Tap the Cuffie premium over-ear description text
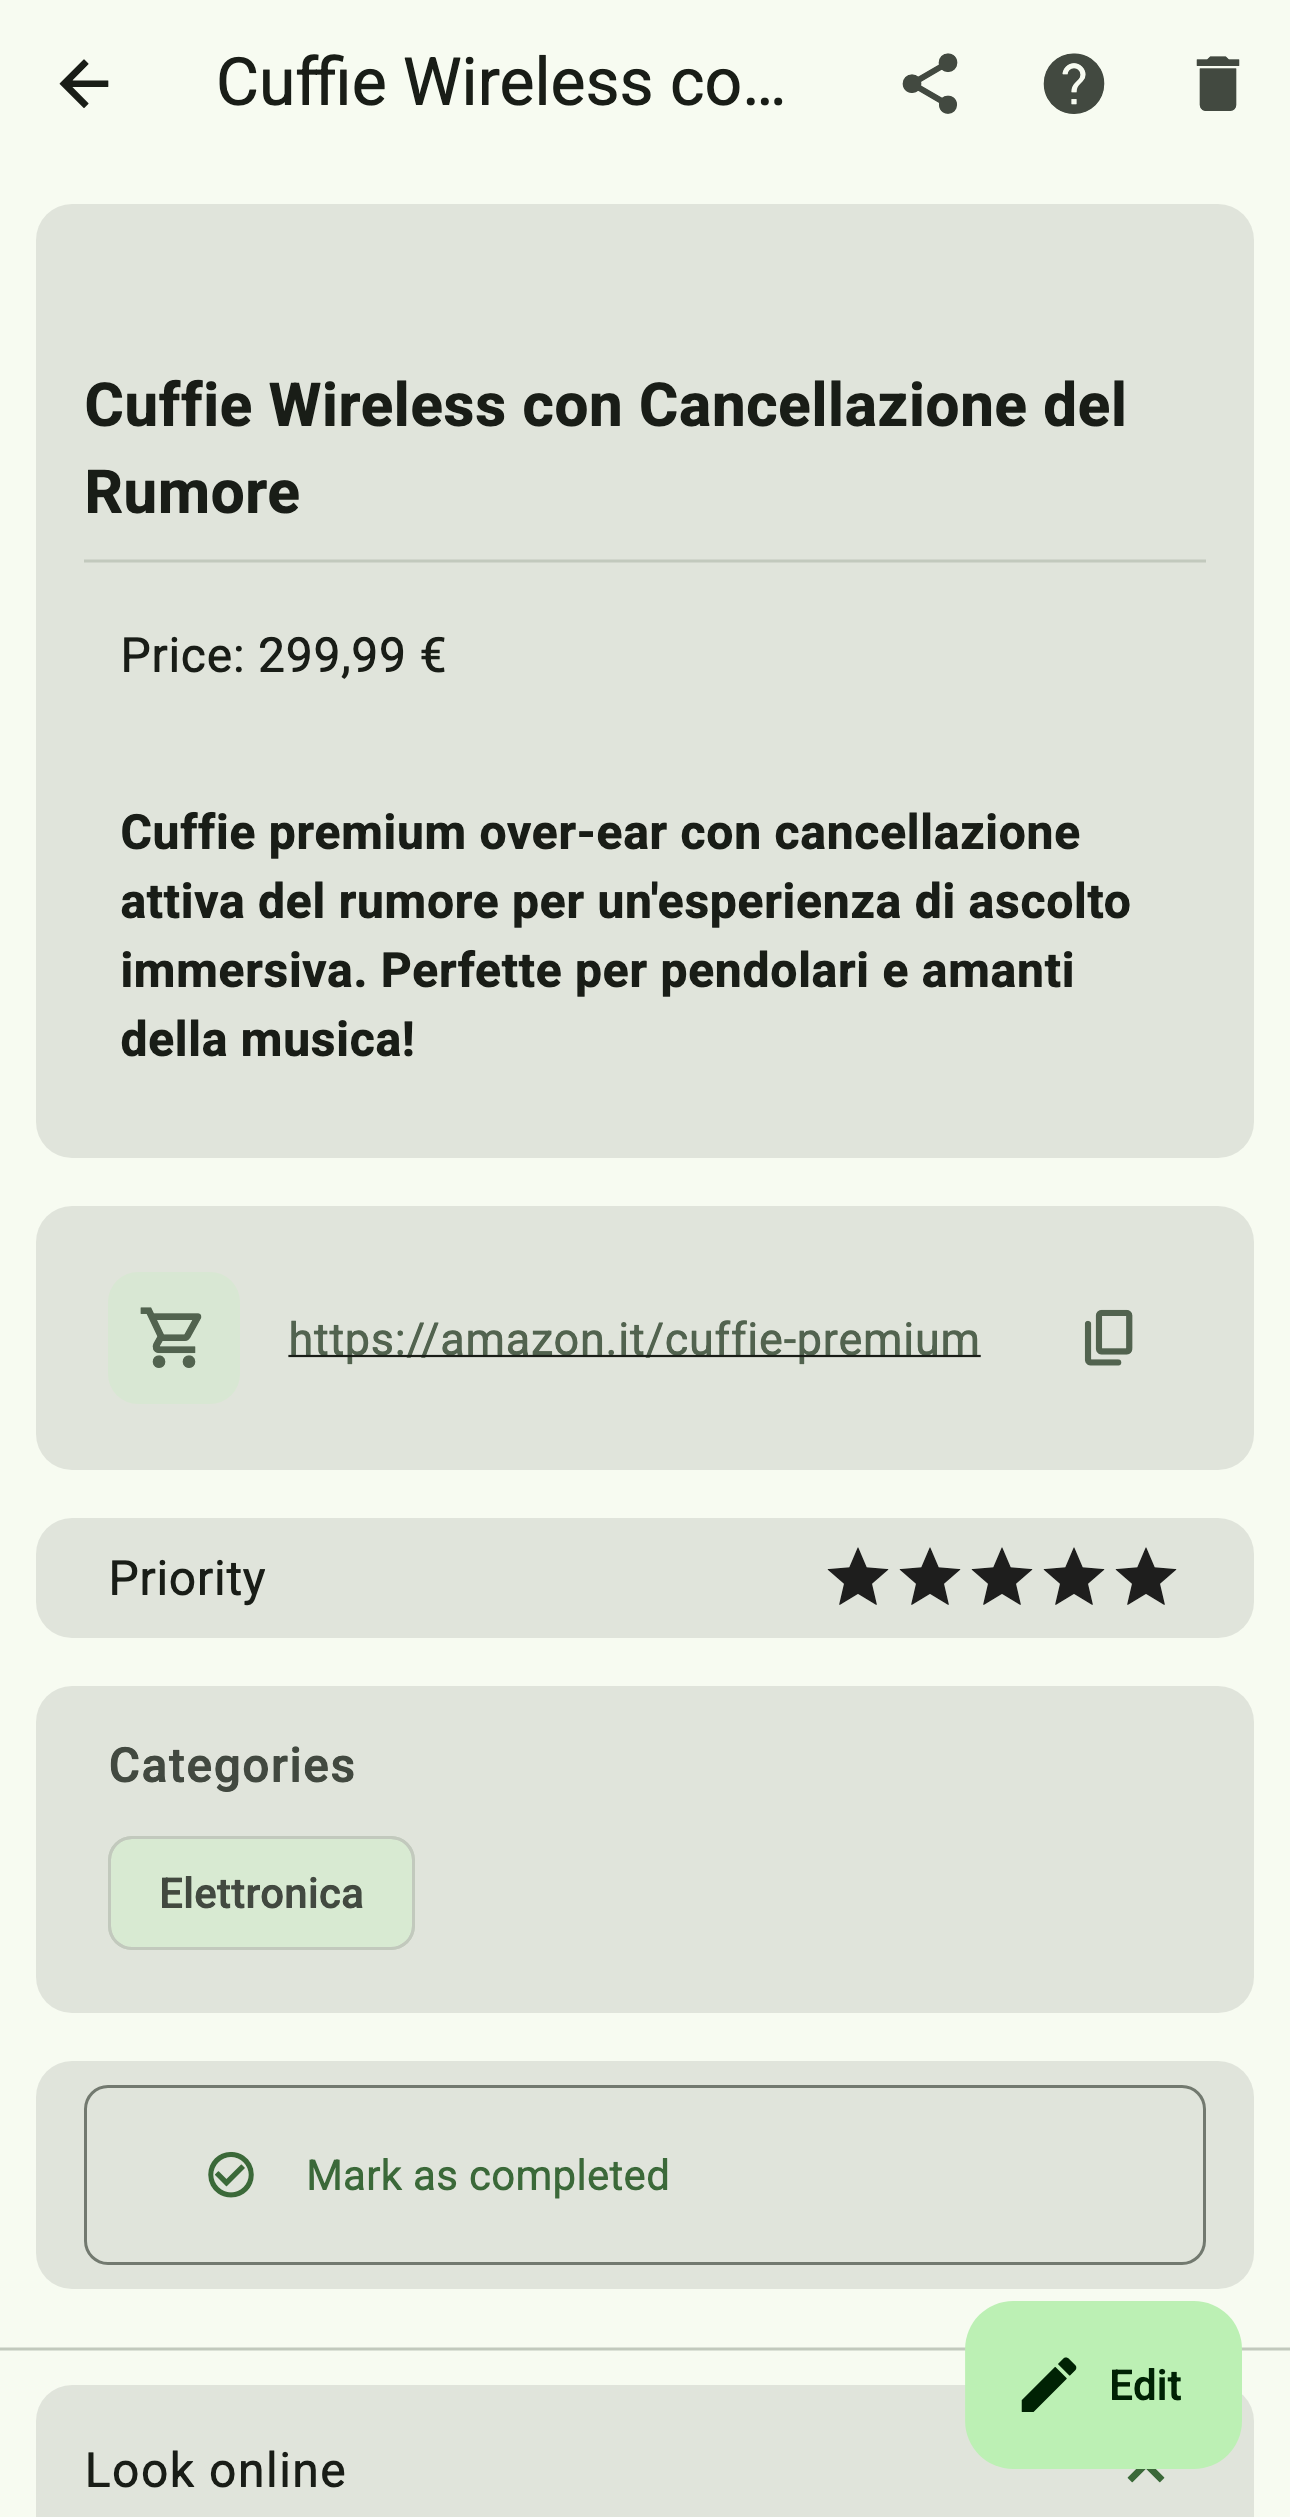 tap(625, 936)
